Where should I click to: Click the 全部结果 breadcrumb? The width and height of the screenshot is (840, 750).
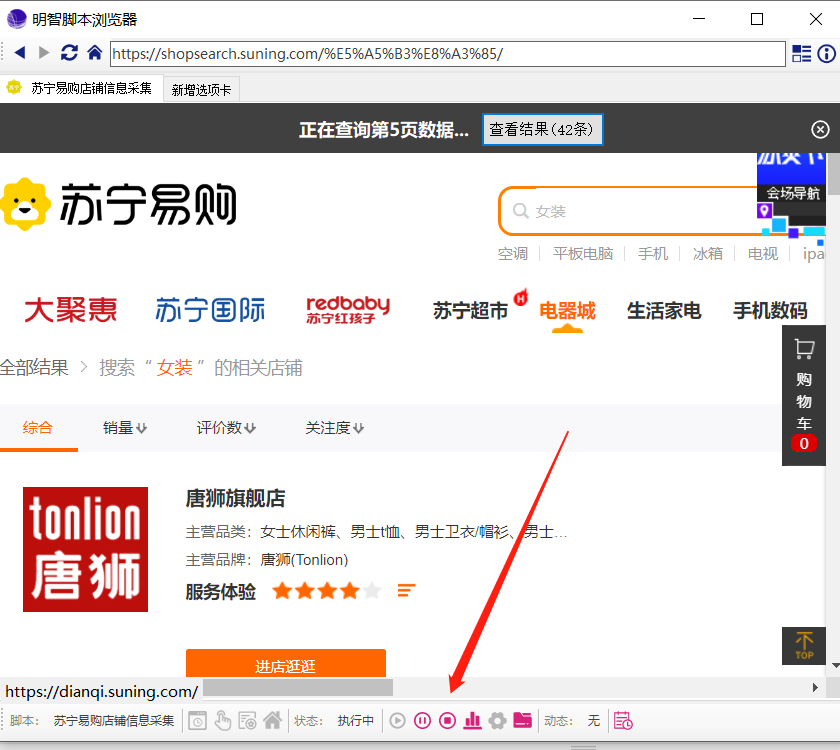click(34, 368)
